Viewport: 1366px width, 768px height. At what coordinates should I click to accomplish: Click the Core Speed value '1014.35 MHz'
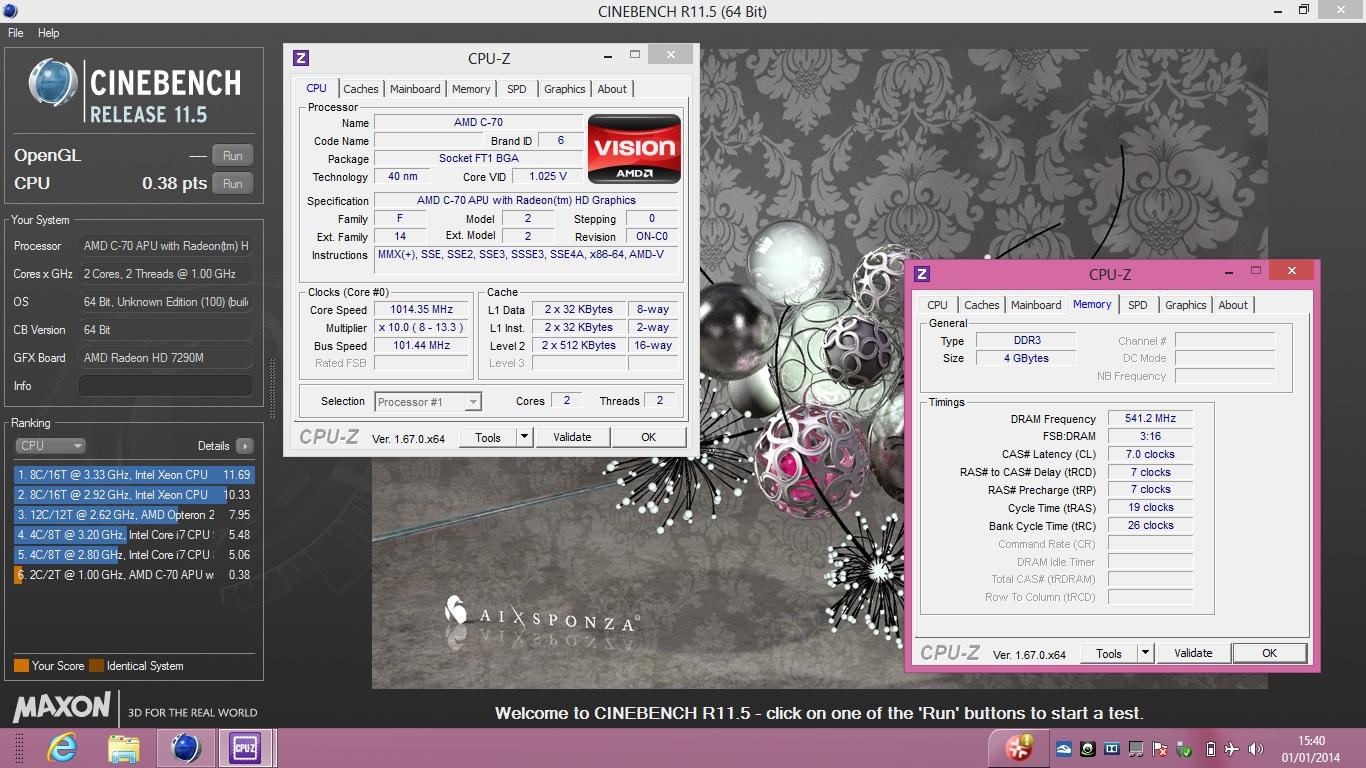423,310
